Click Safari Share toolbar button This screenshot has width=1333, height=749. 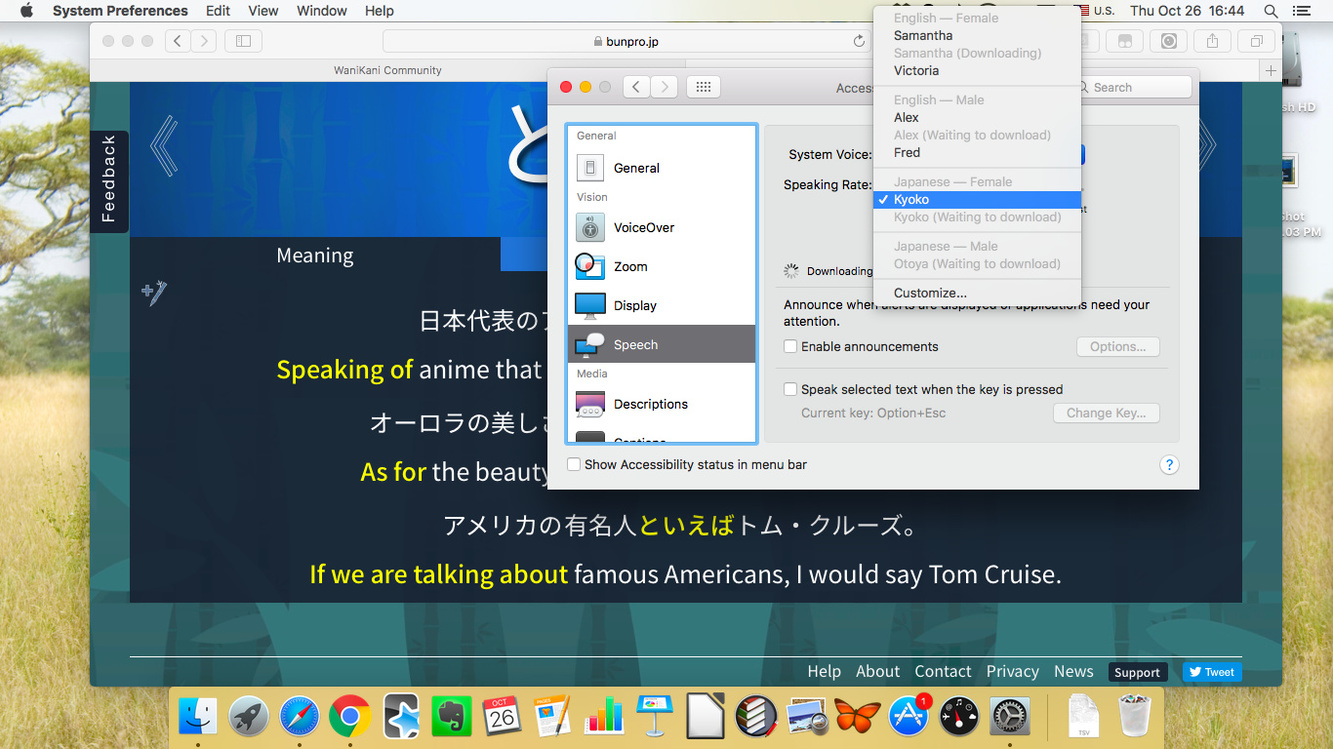pyautogui.click(x=1212, y=41)
